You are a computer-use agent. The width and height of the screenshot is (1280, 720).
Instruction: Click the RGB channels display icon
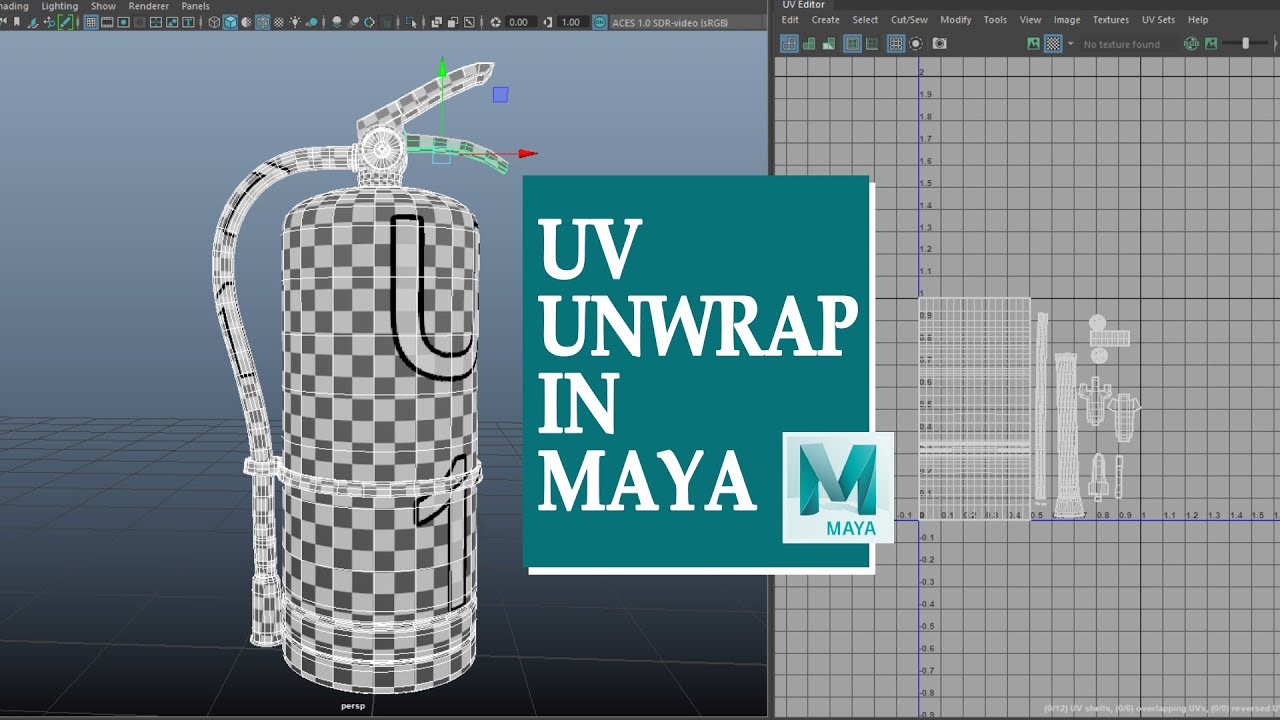coord(1191,43)
